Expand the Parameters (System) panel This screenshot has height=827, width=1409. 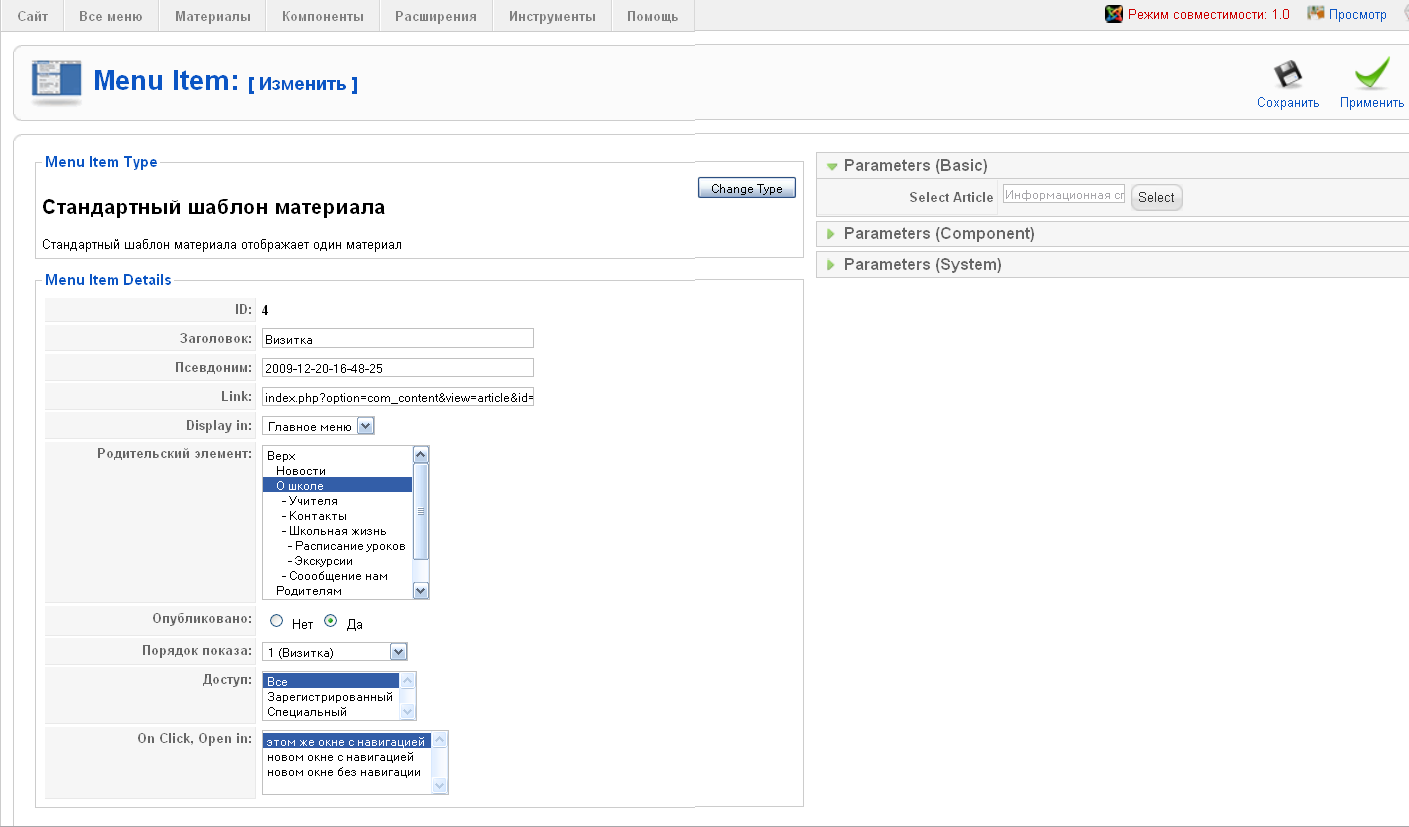[922, 265]
